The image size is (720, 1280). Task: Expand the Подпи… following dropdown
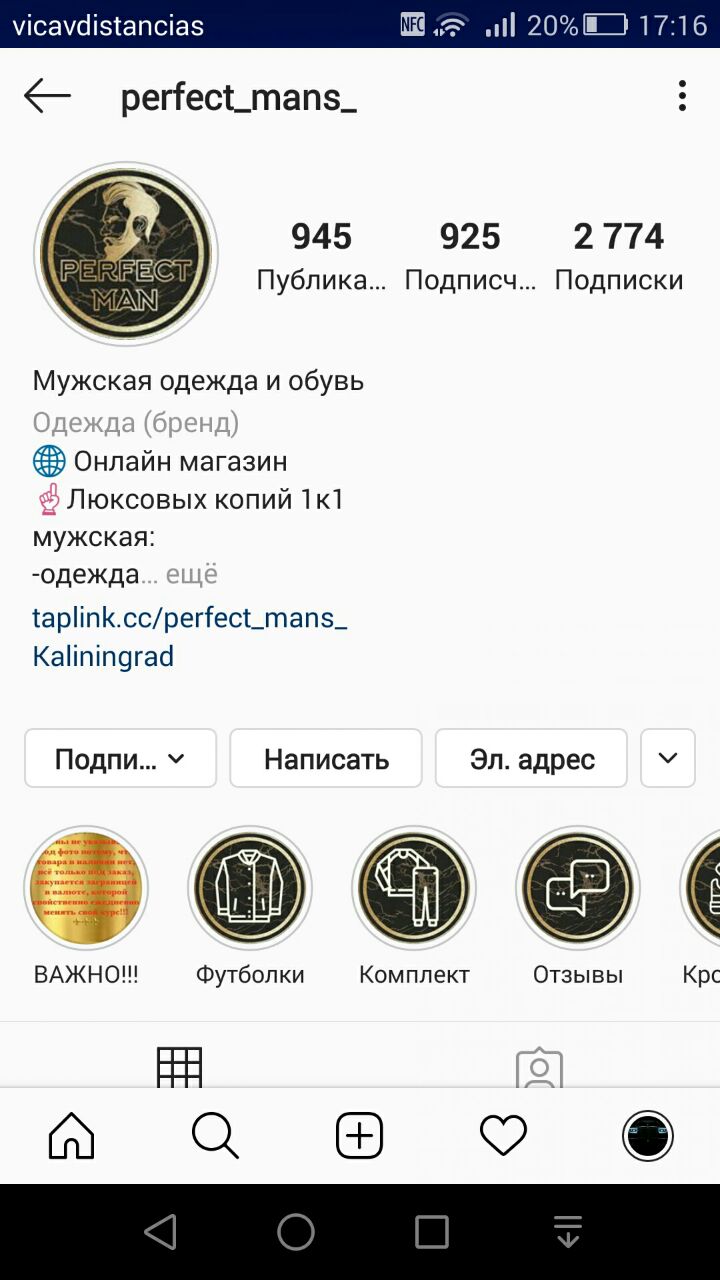(x=120, y=758)
